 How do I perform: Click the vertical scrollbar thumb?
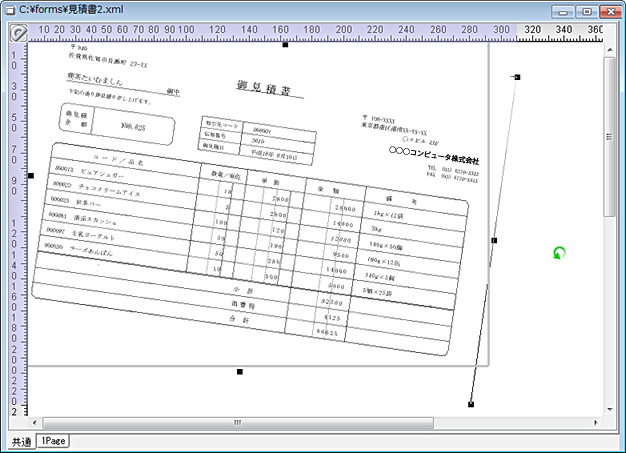click(x=610, y=136)
